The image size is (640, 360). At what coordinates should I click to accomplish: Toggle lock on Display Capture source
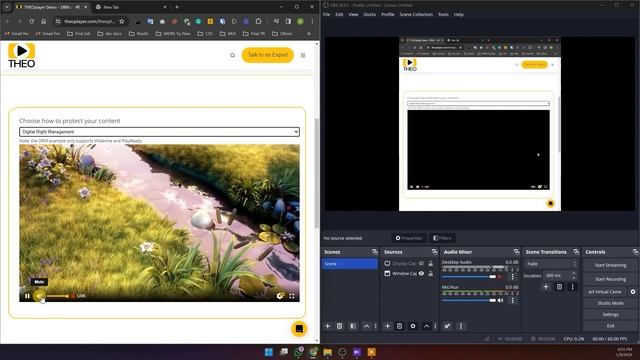click(431, 264)
